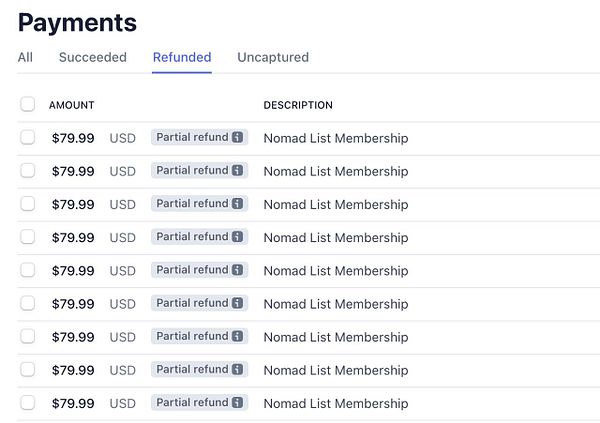Click info icon in sixth row's refund badge

pos(237,303)
